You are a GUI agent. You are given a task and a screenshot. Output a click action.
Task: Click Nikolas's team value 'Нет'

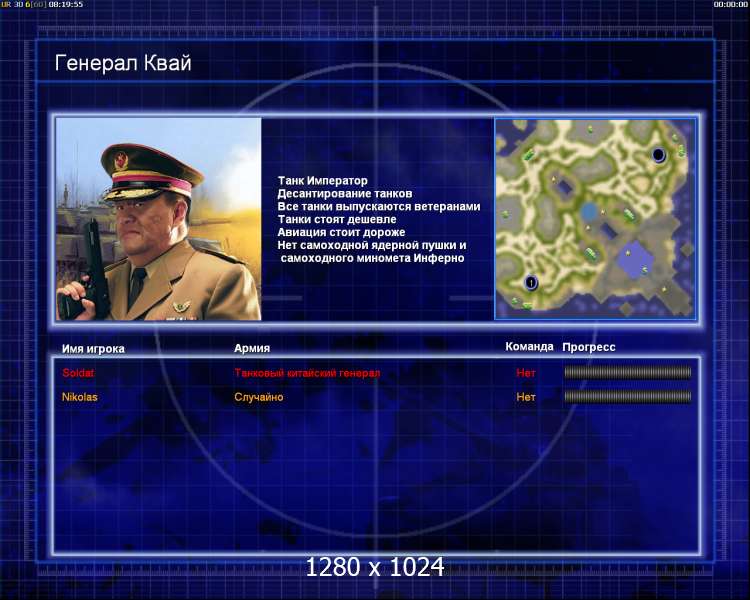[x=526, y=397]
